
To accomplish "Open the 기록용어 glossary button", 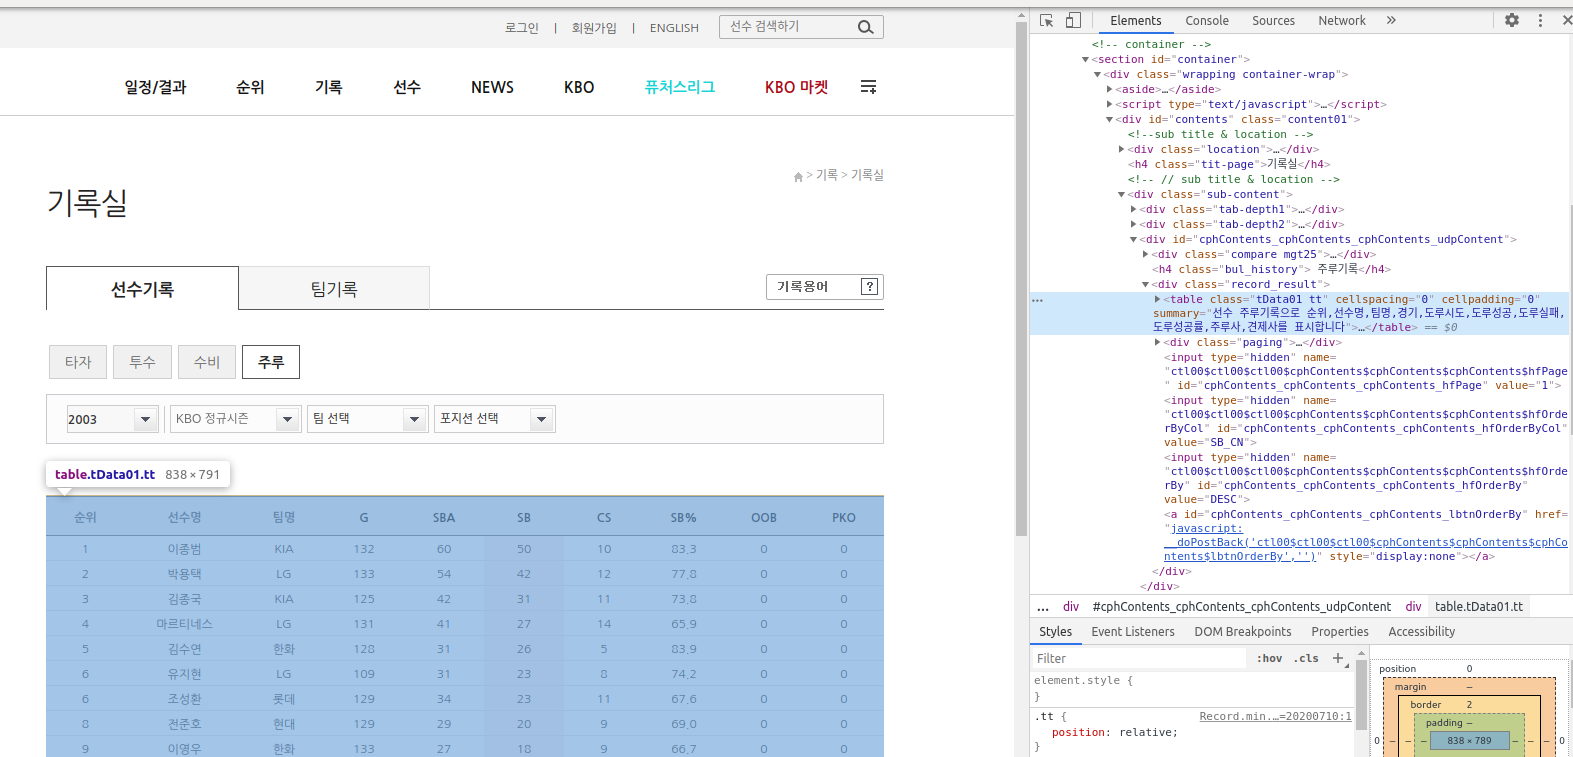I will point(824,287).
